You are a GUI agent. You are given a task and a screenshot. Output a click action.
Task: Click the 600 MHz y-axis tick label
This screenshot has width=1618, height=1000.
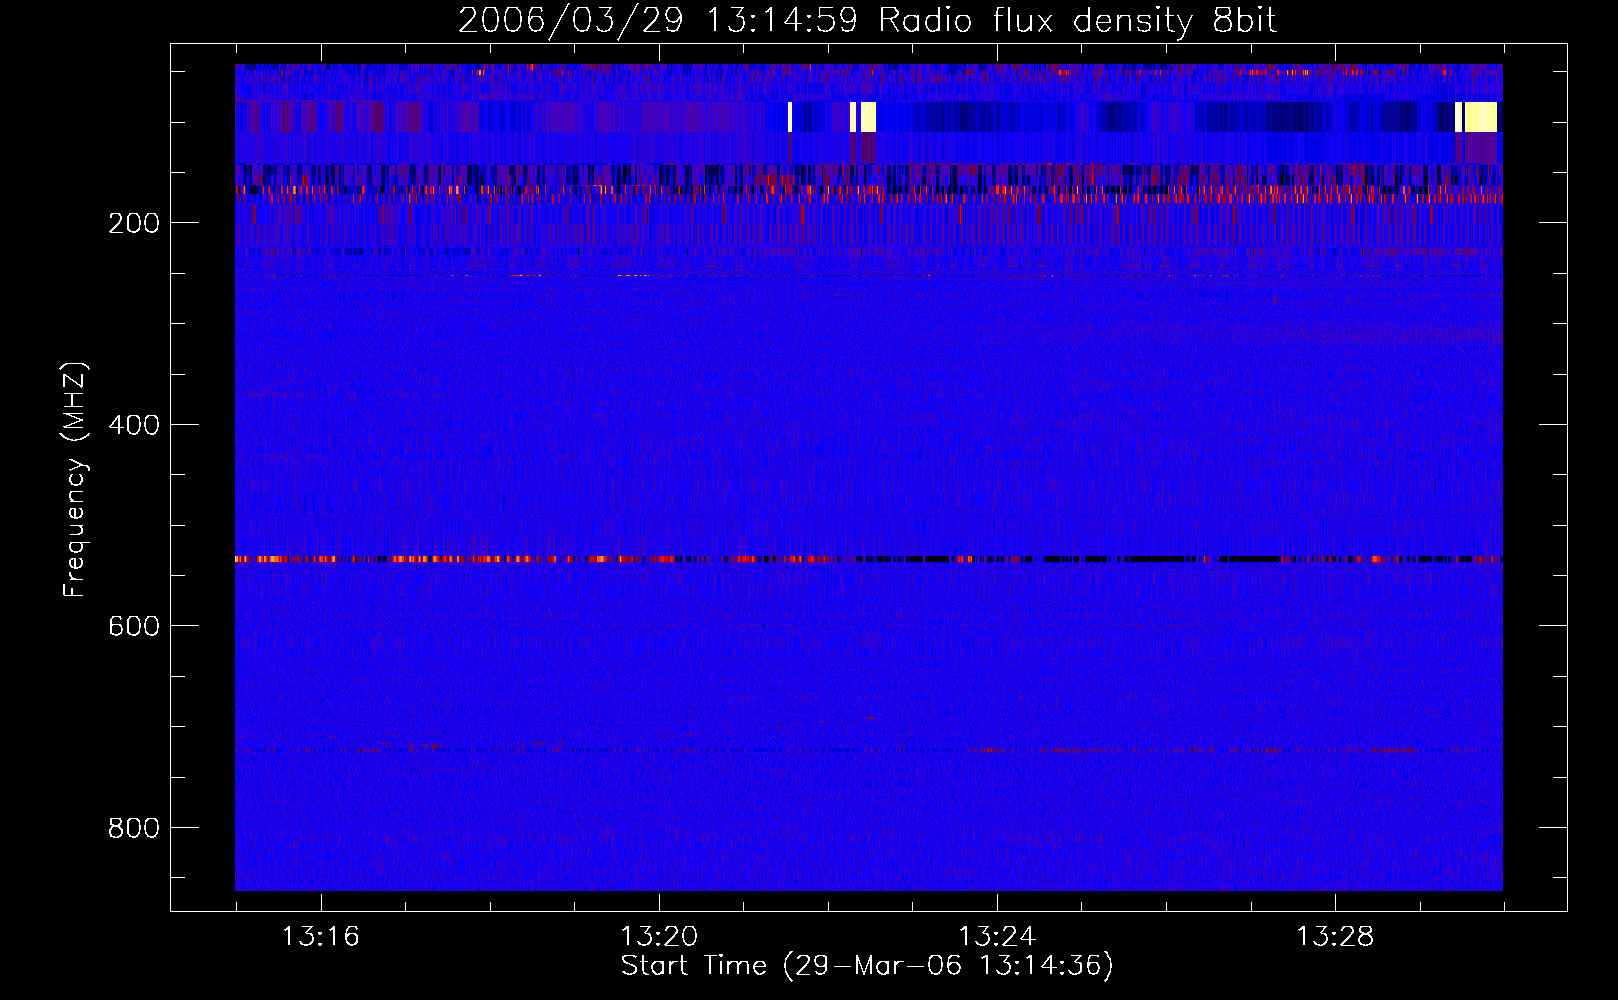pyautogui.click(x=134, y=626)
